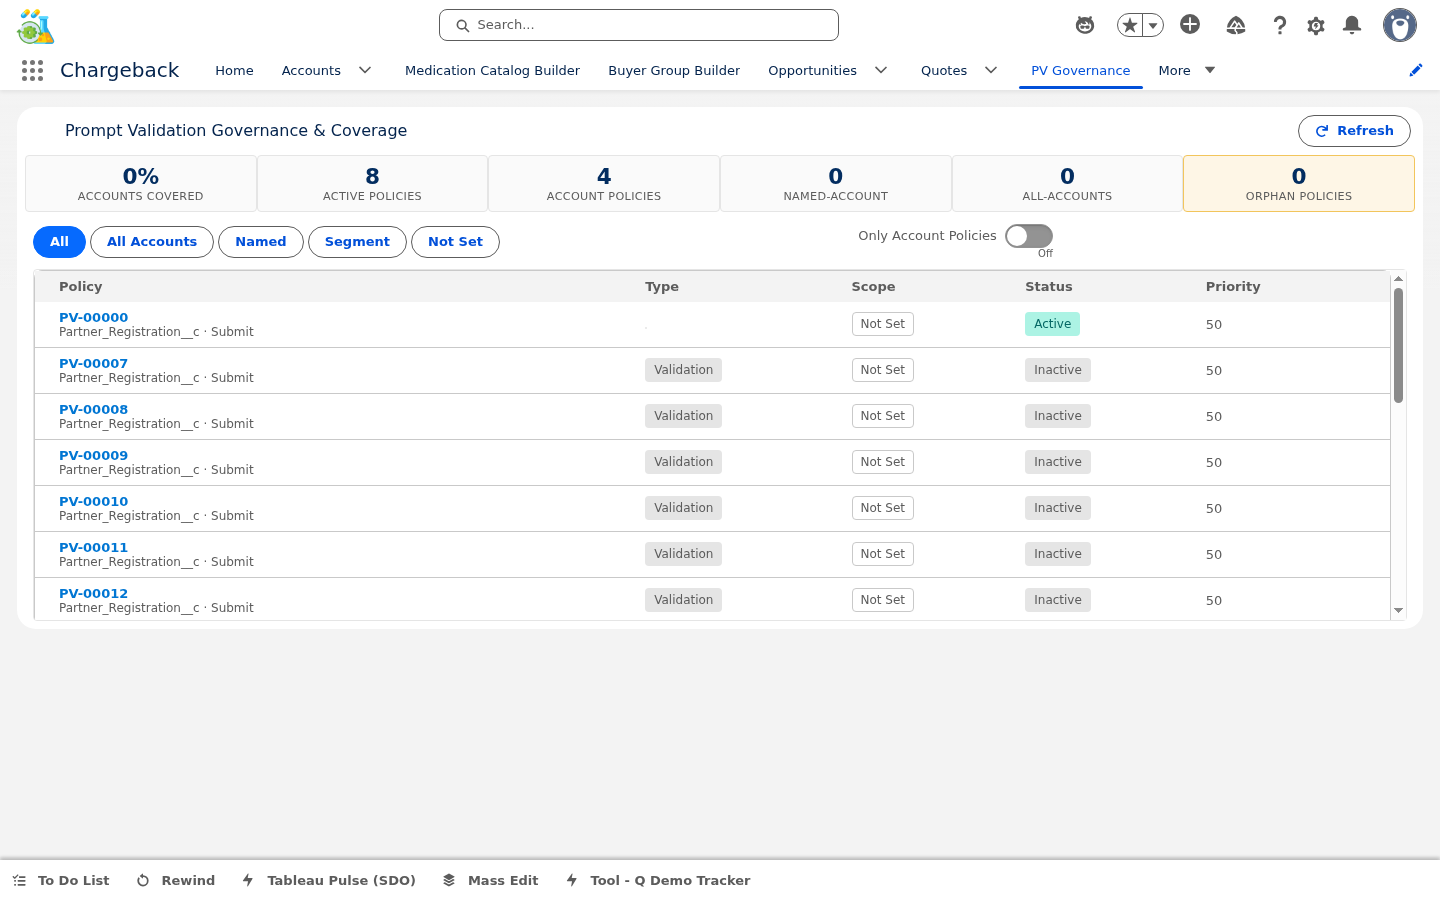Click the Orphan Policies 0 tile

[x=1299, y=184]
